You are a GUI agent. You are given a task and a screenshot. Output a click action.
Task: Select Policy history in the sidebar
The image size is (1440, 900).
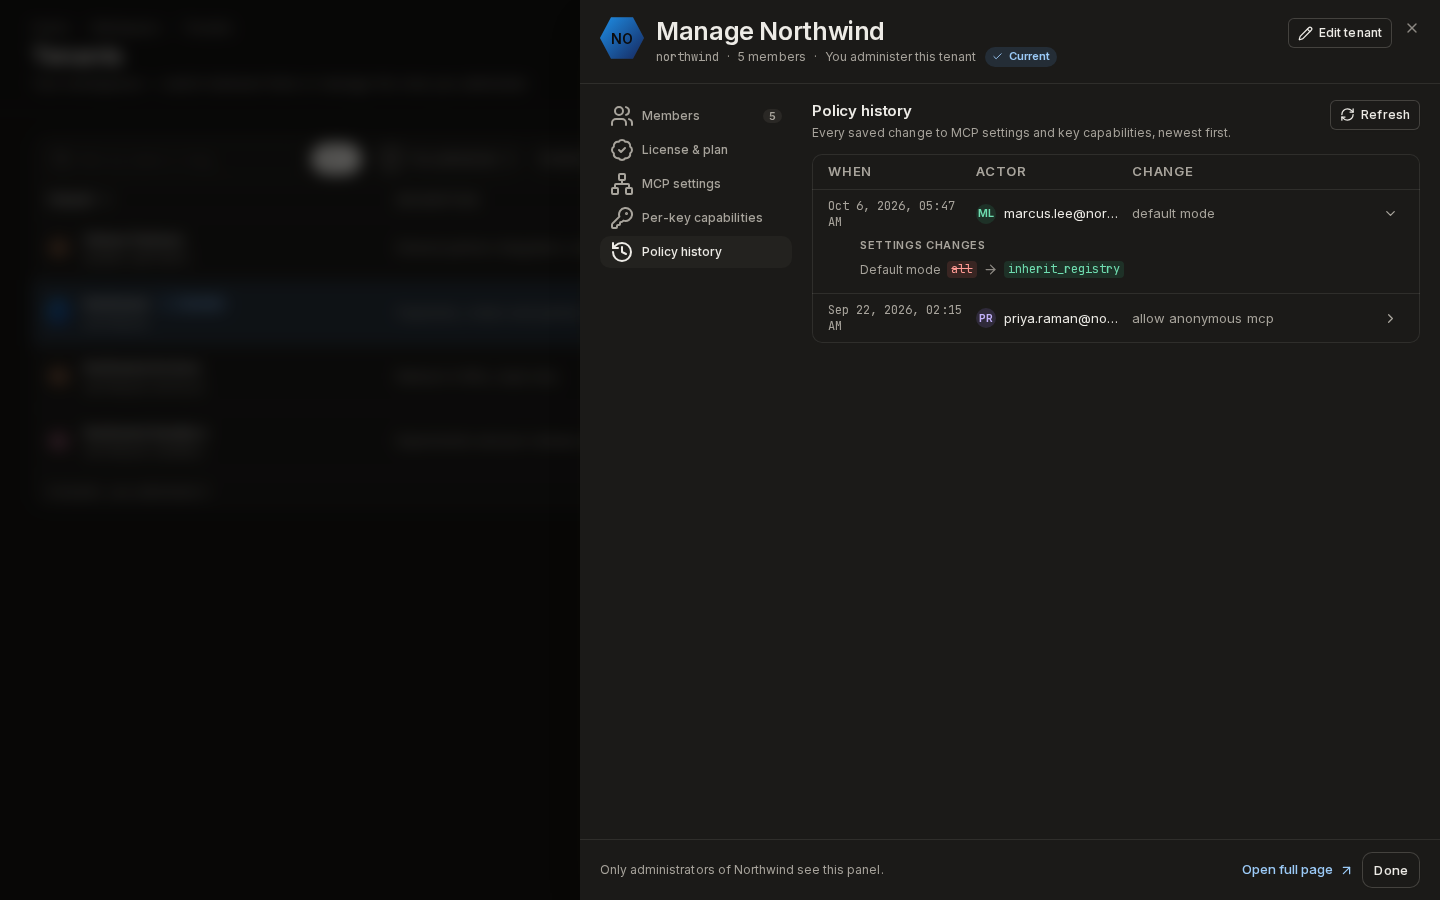pyautogui.click(x=696, y=252)
